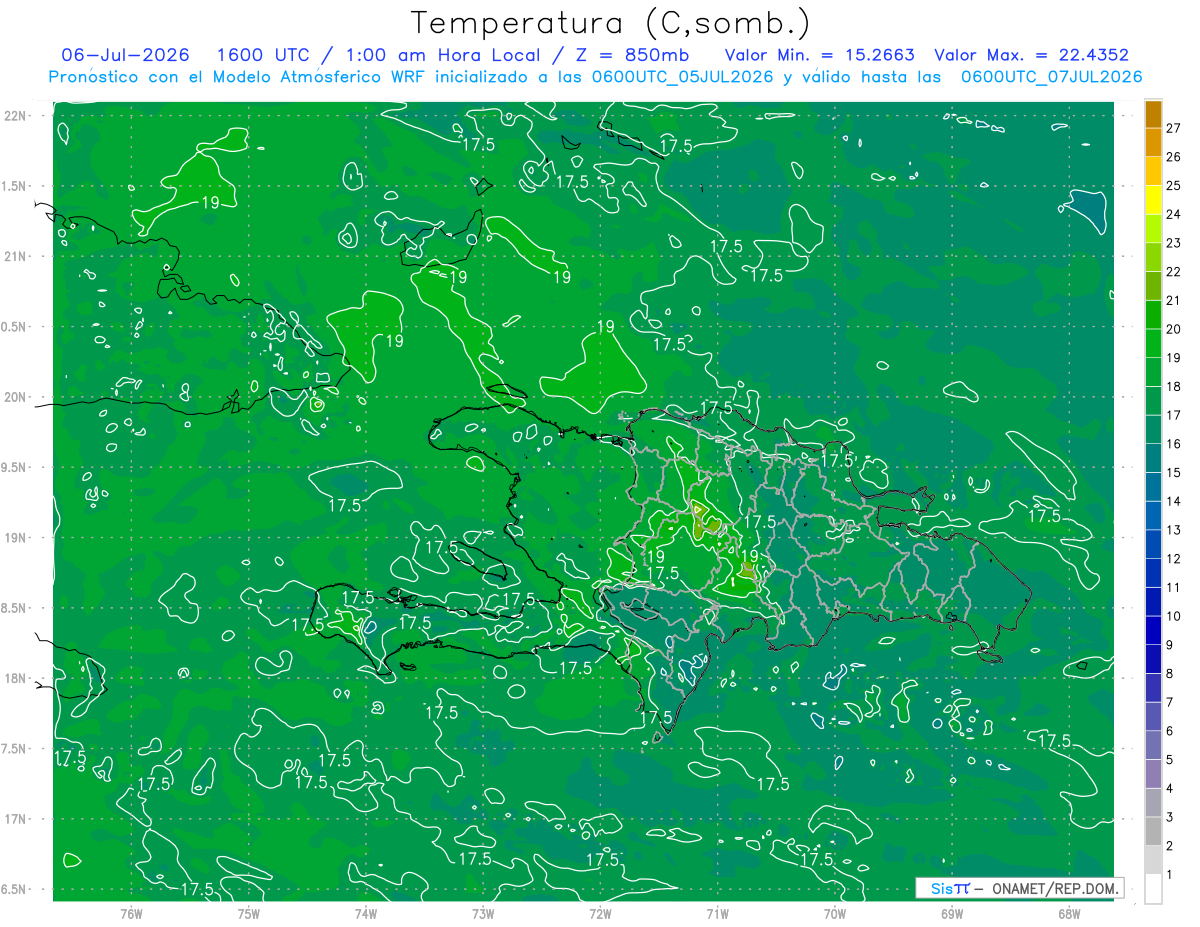The image size is (1200, 927).
Task: Click colorbar legend value '16'
Action: 1174,444
